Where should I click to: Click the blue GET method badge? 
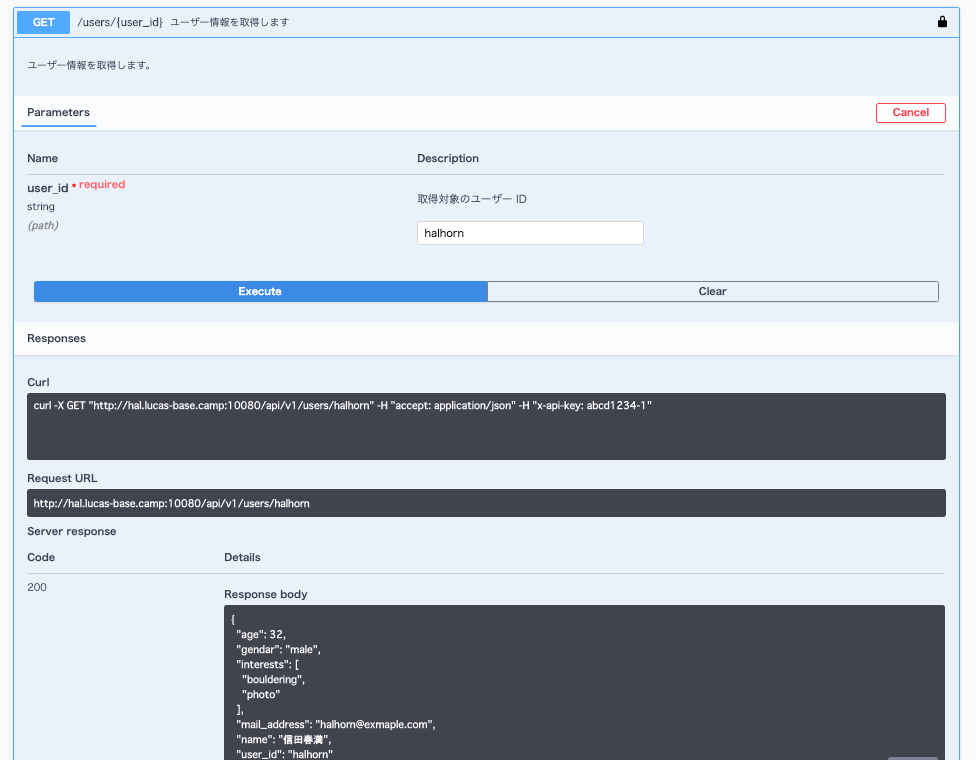43,21
